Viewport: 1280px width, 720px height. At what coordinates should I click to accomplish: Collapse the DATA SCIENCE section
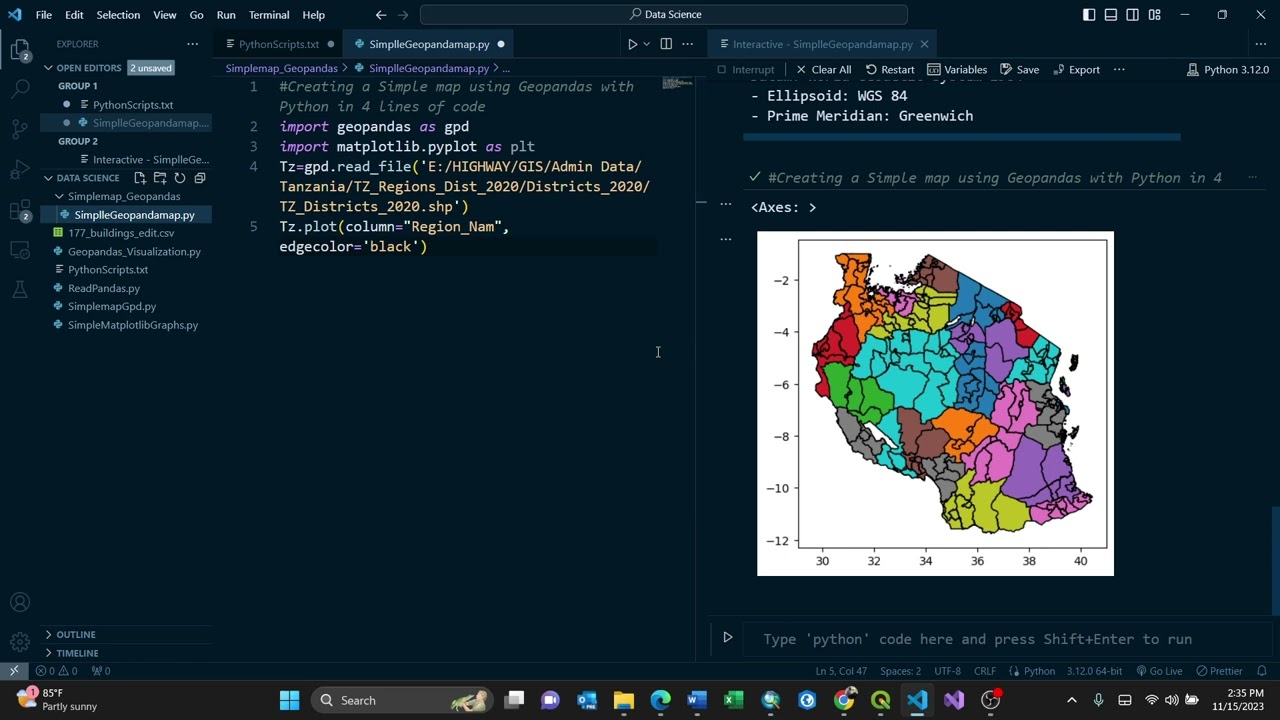87,178
